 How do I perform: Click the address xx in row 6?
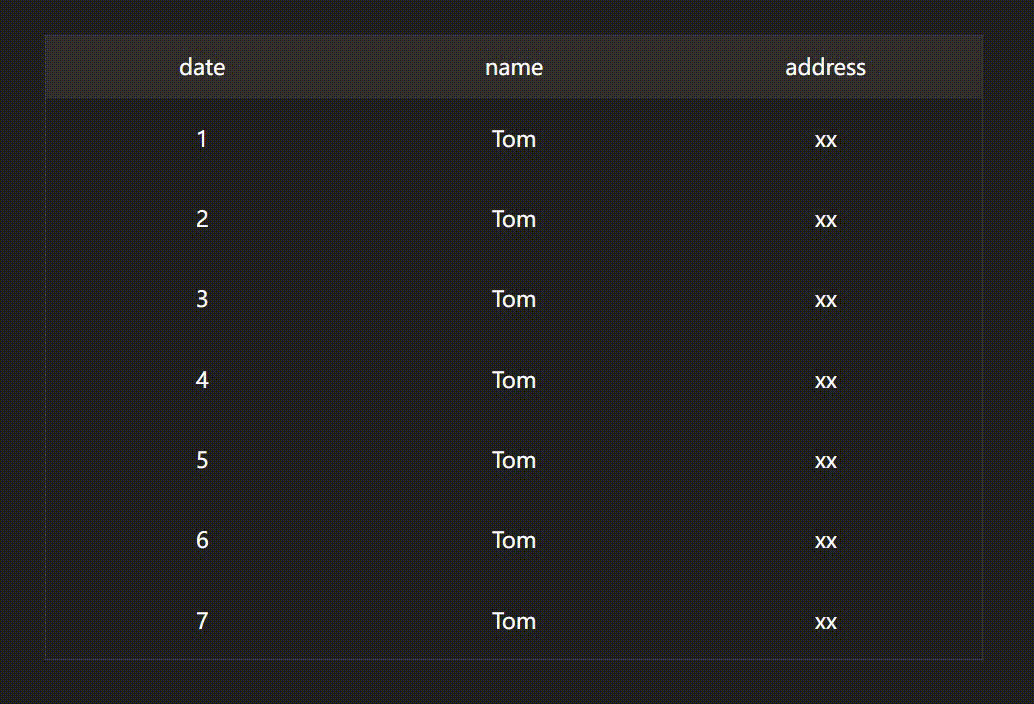click(x=825, y=540)
